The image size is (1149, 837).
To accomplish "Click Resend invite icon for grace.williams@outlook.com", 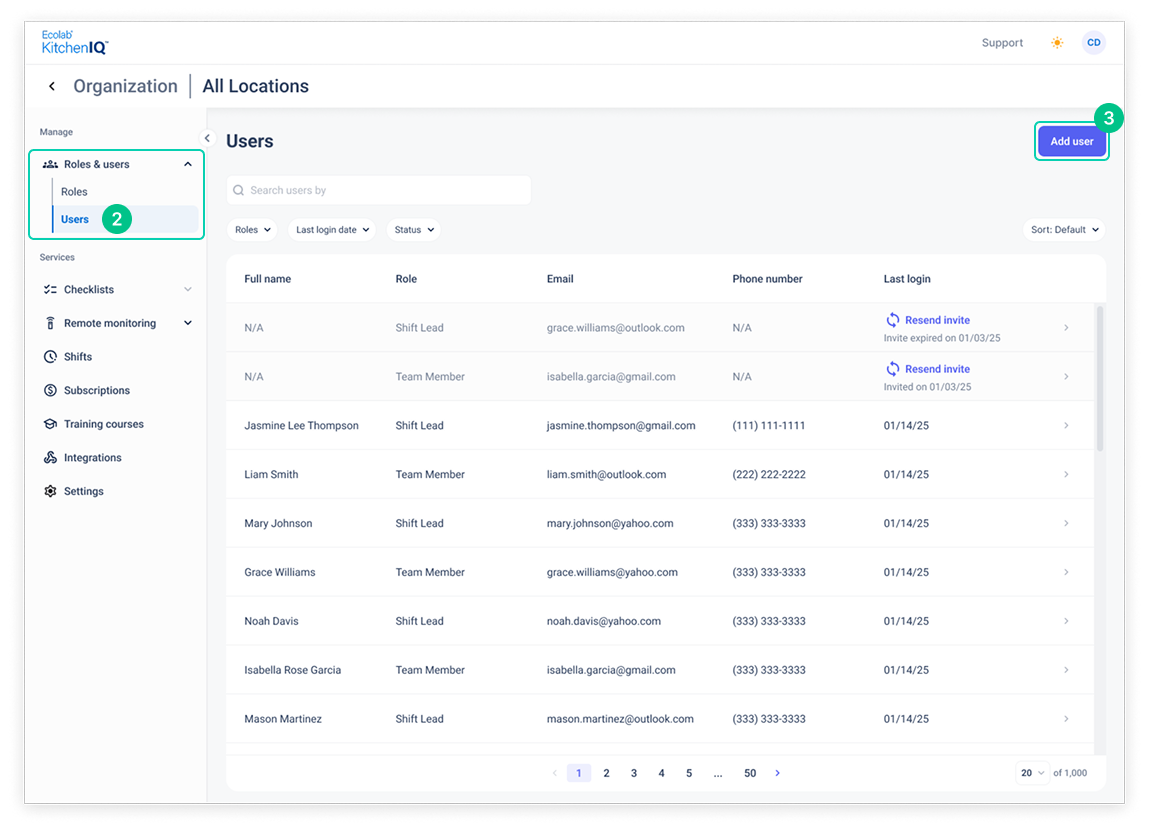I will pyautogui.click(x=893, y=320).
